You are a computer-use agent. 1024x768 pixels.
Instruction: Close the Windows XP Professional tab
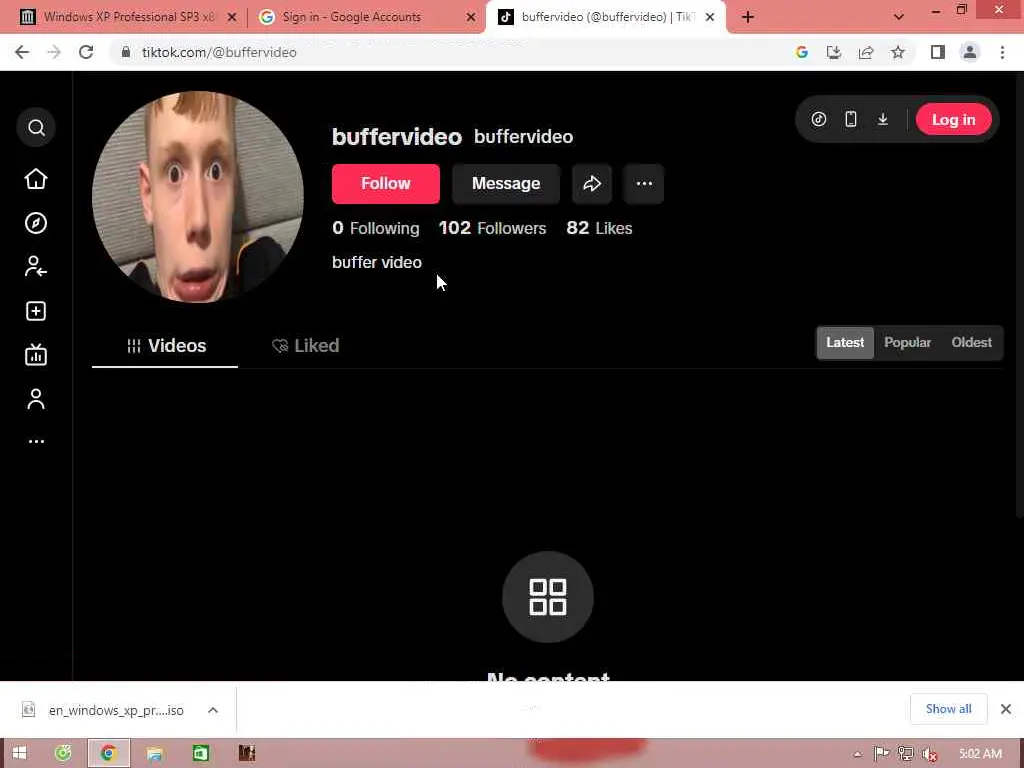[x=232, y=18]
